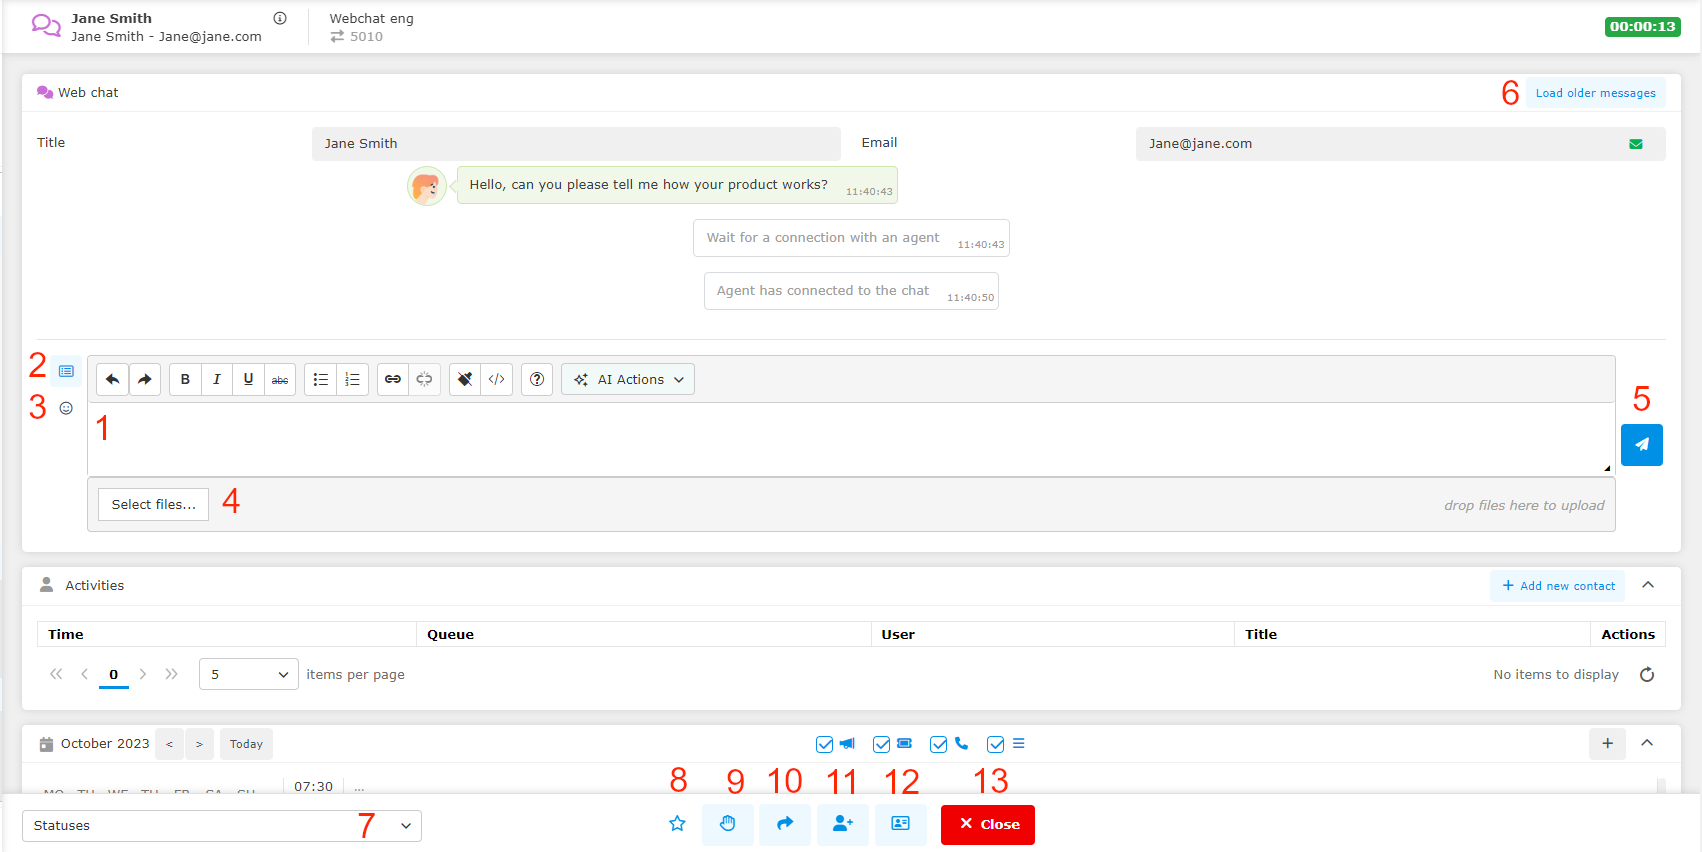Open the Statuses dropdown
Viewport: 1702px width, 852px height.
222,826
